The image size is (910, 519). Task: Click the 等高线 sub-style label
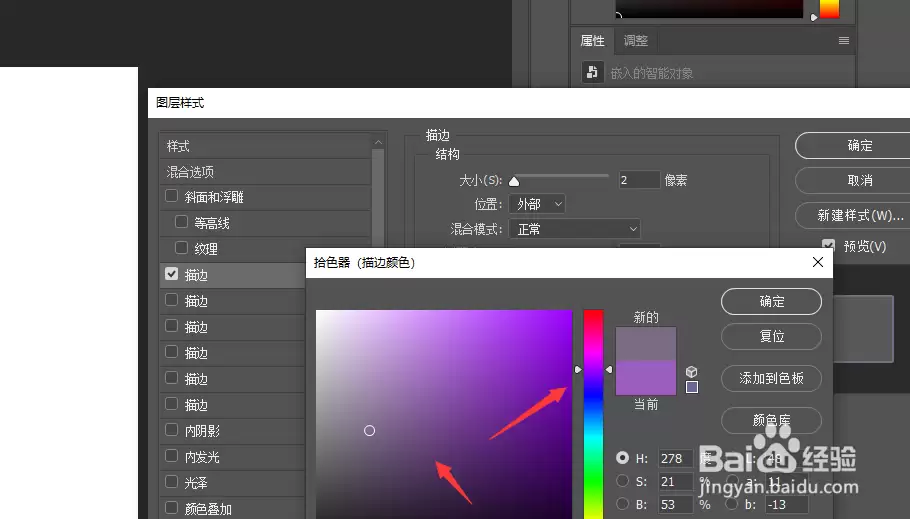click(x=212, y=223)
